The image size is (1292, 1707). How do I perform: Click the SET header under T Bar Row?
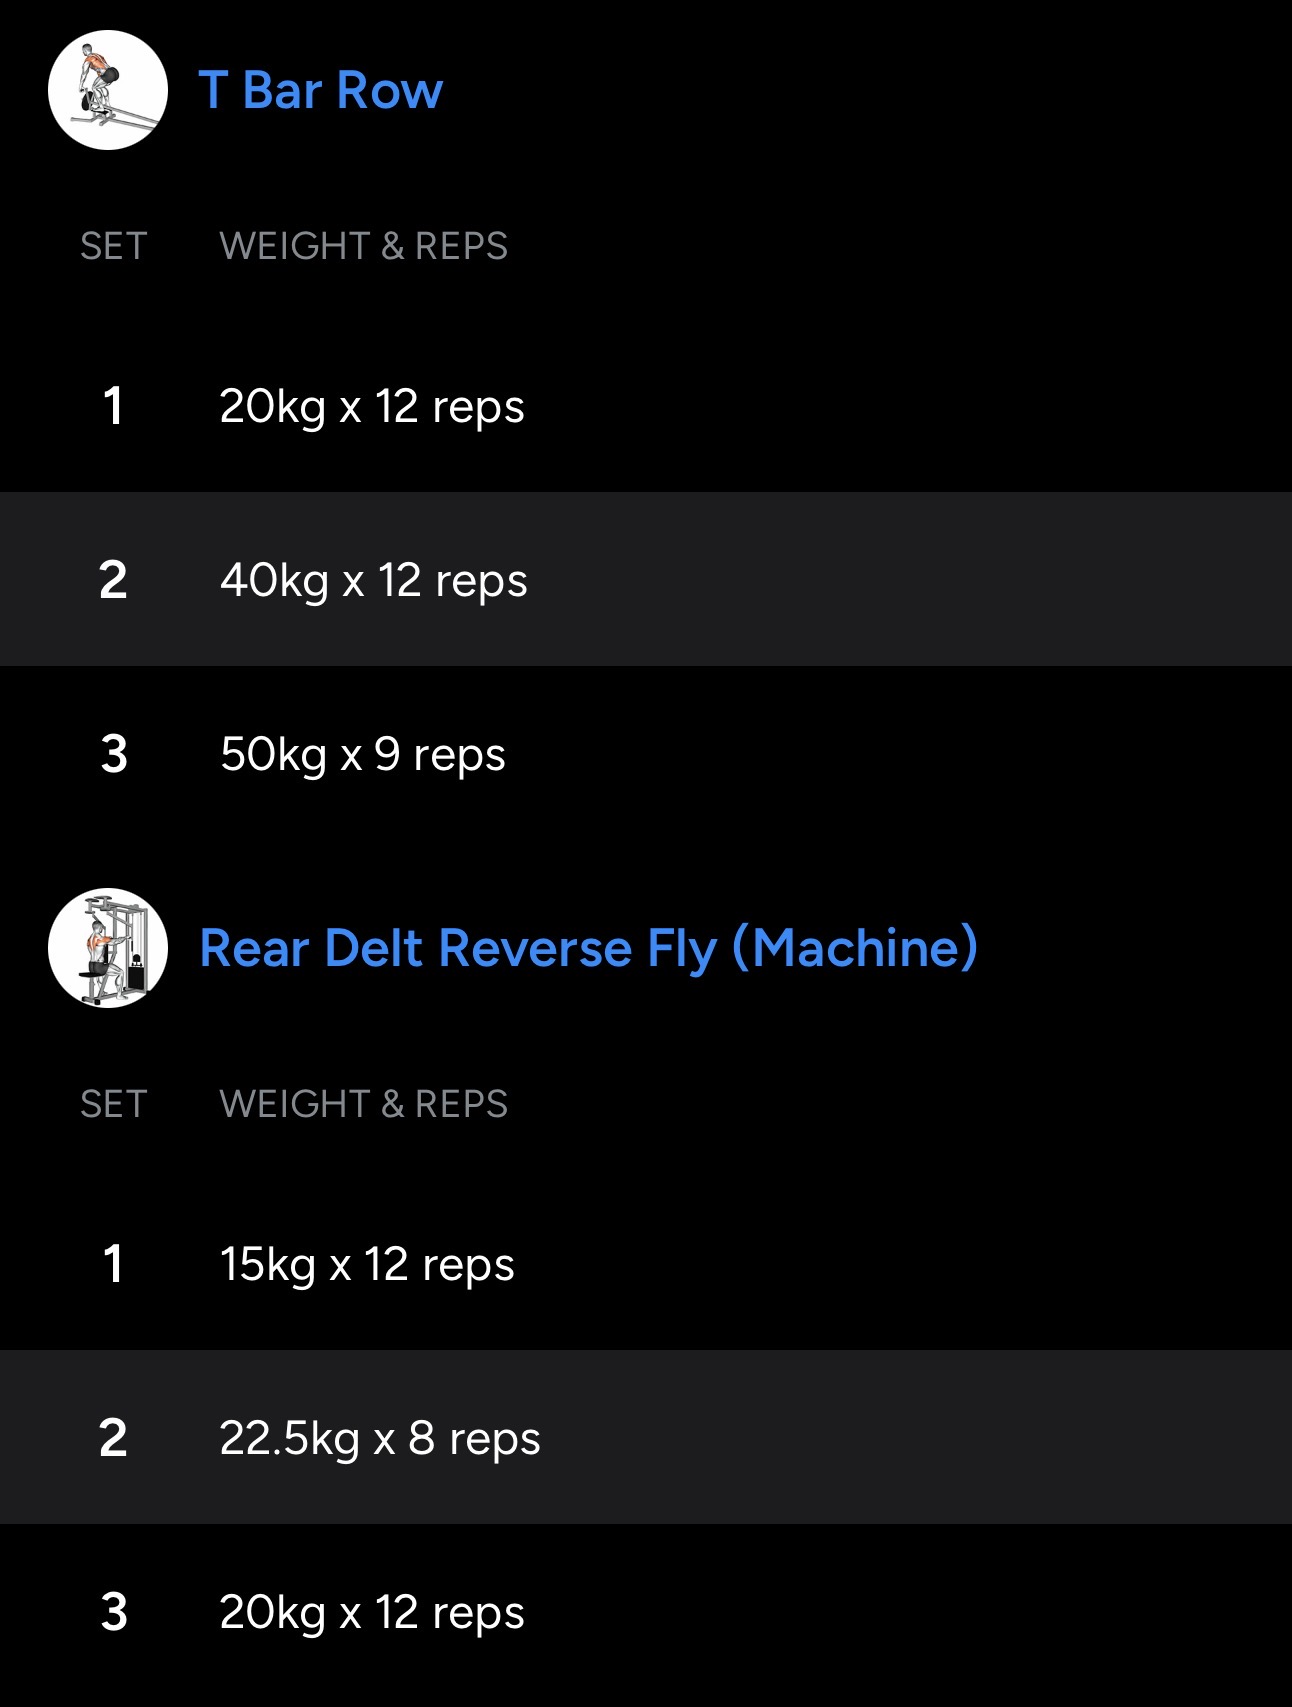pos(113,246)
